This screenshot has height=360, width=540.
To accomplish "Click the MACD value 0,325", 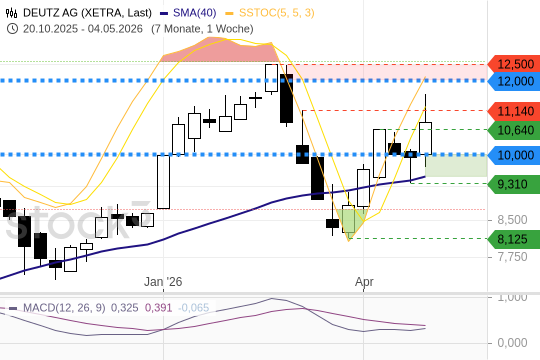I will point(124,307).
